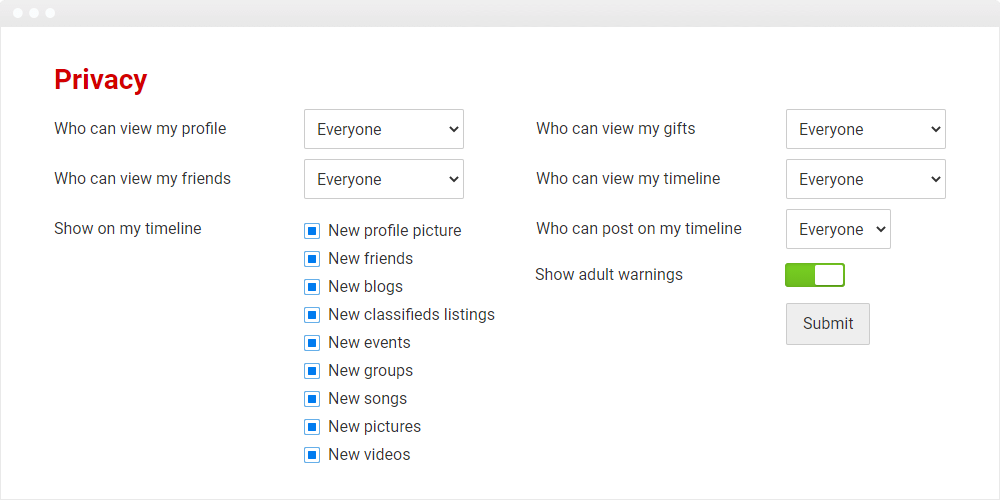Disable New videos on timeline
1000x500 pixels.
click(x=312, y=455)
